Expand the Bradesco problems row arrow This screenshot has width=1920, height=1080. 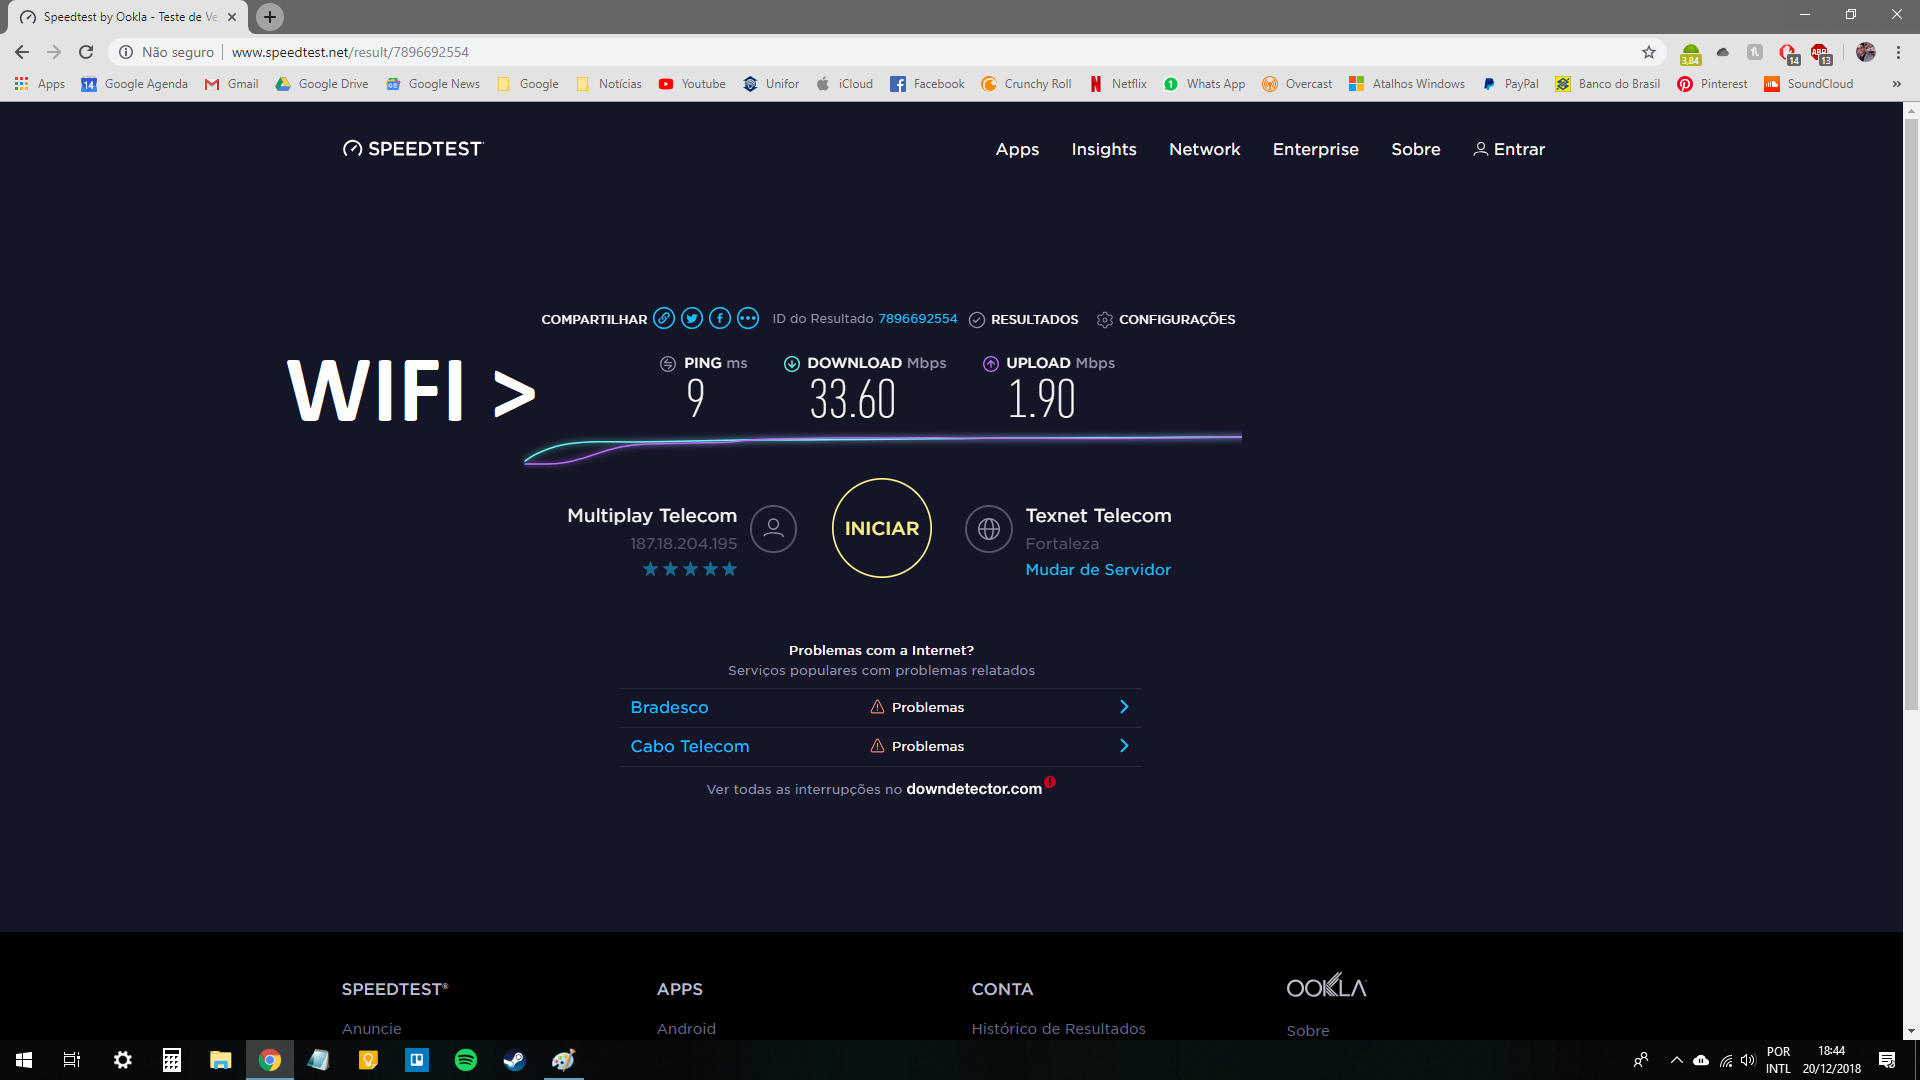(1124, 707)
